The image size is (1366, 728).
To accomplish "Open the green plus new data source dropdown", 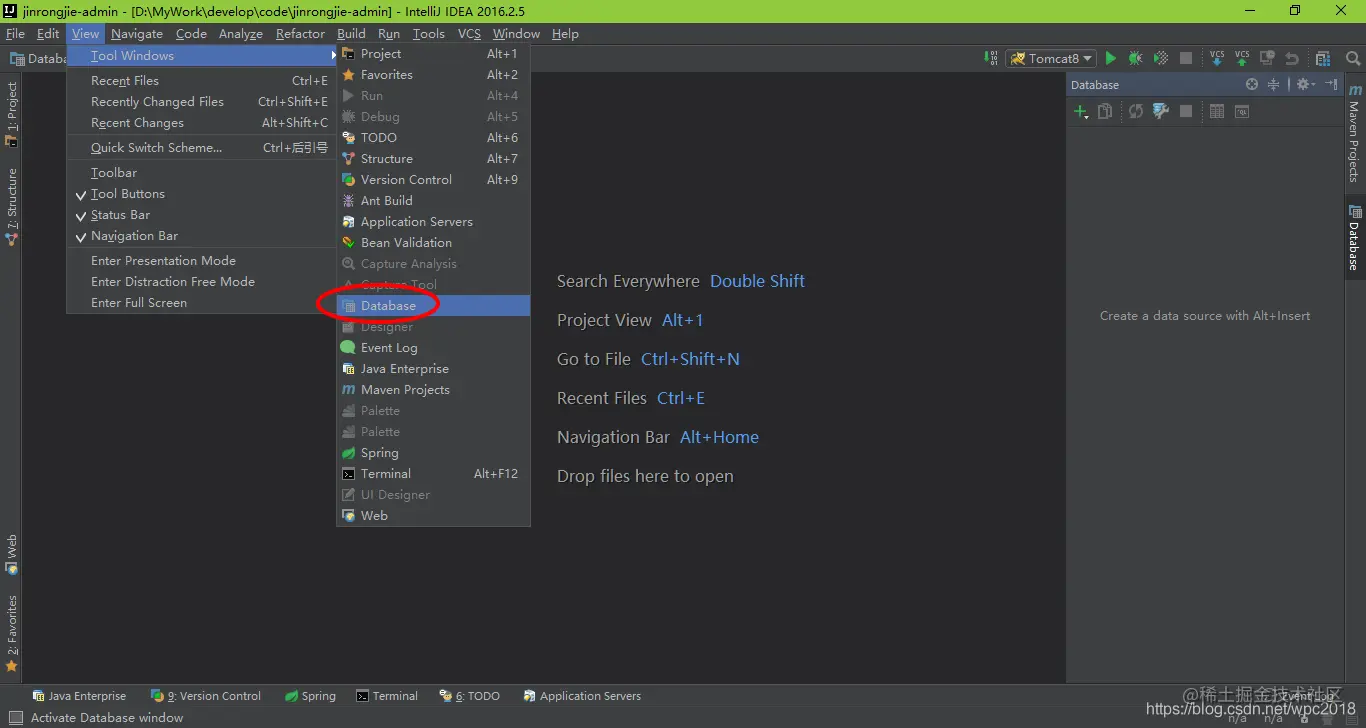I will 1081,112.
